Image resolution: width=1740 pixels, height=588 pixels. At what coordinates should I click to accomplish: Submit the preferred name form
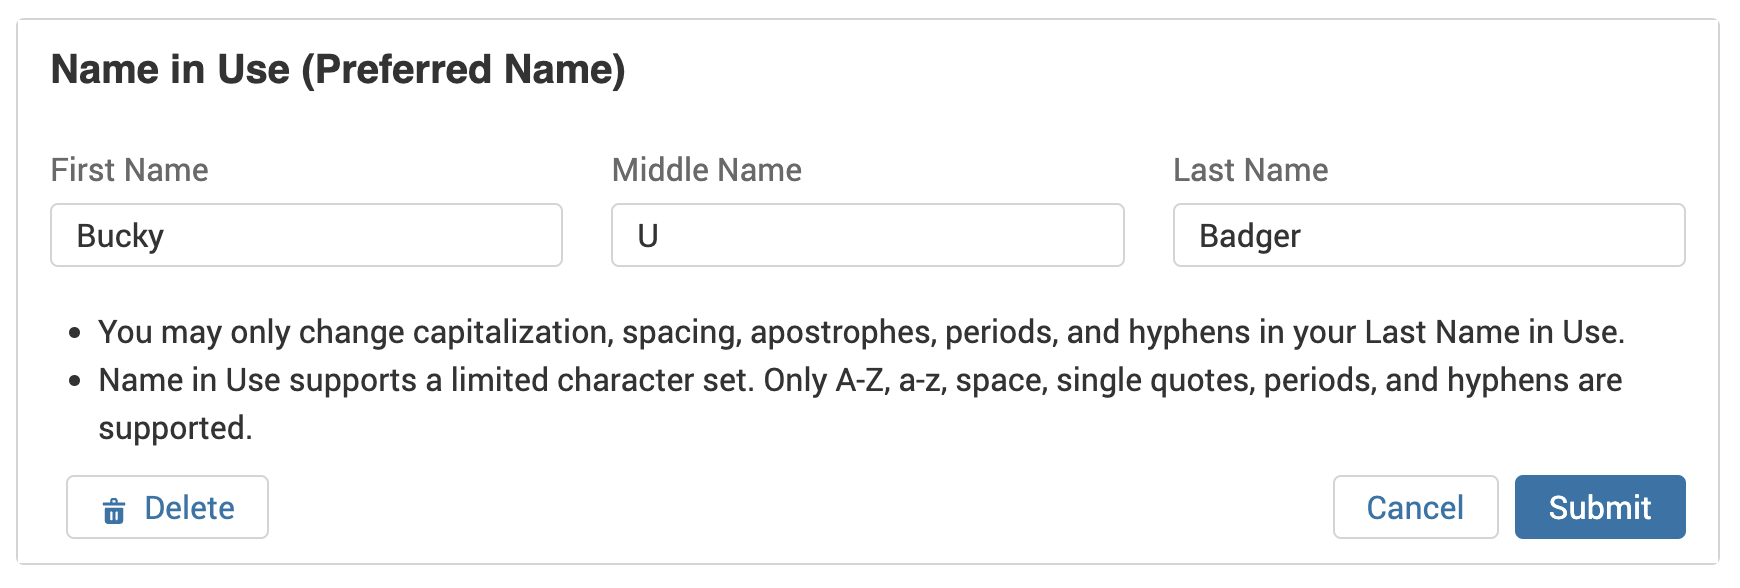tap(1600, 507)
